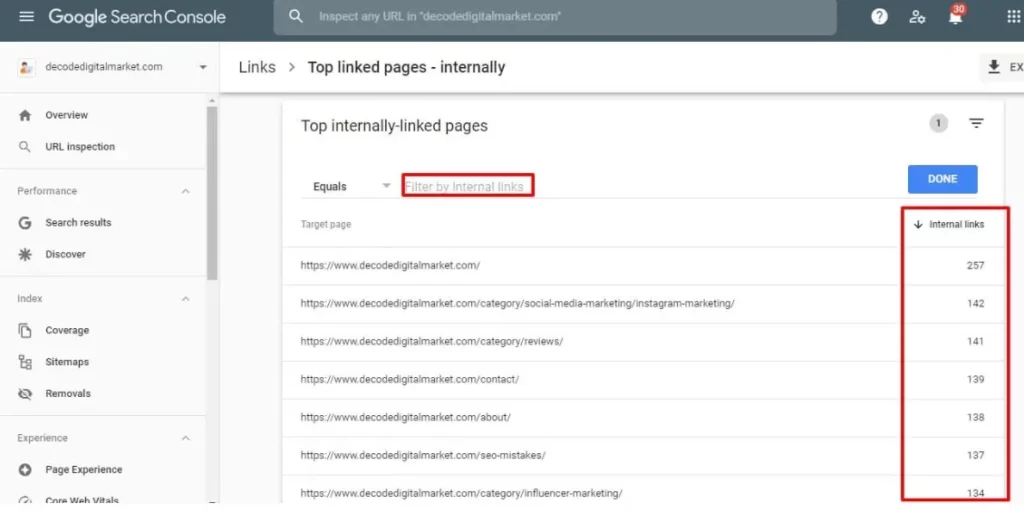Click the 141 internal links value
1024x523 pixels.
pos(975,341)
